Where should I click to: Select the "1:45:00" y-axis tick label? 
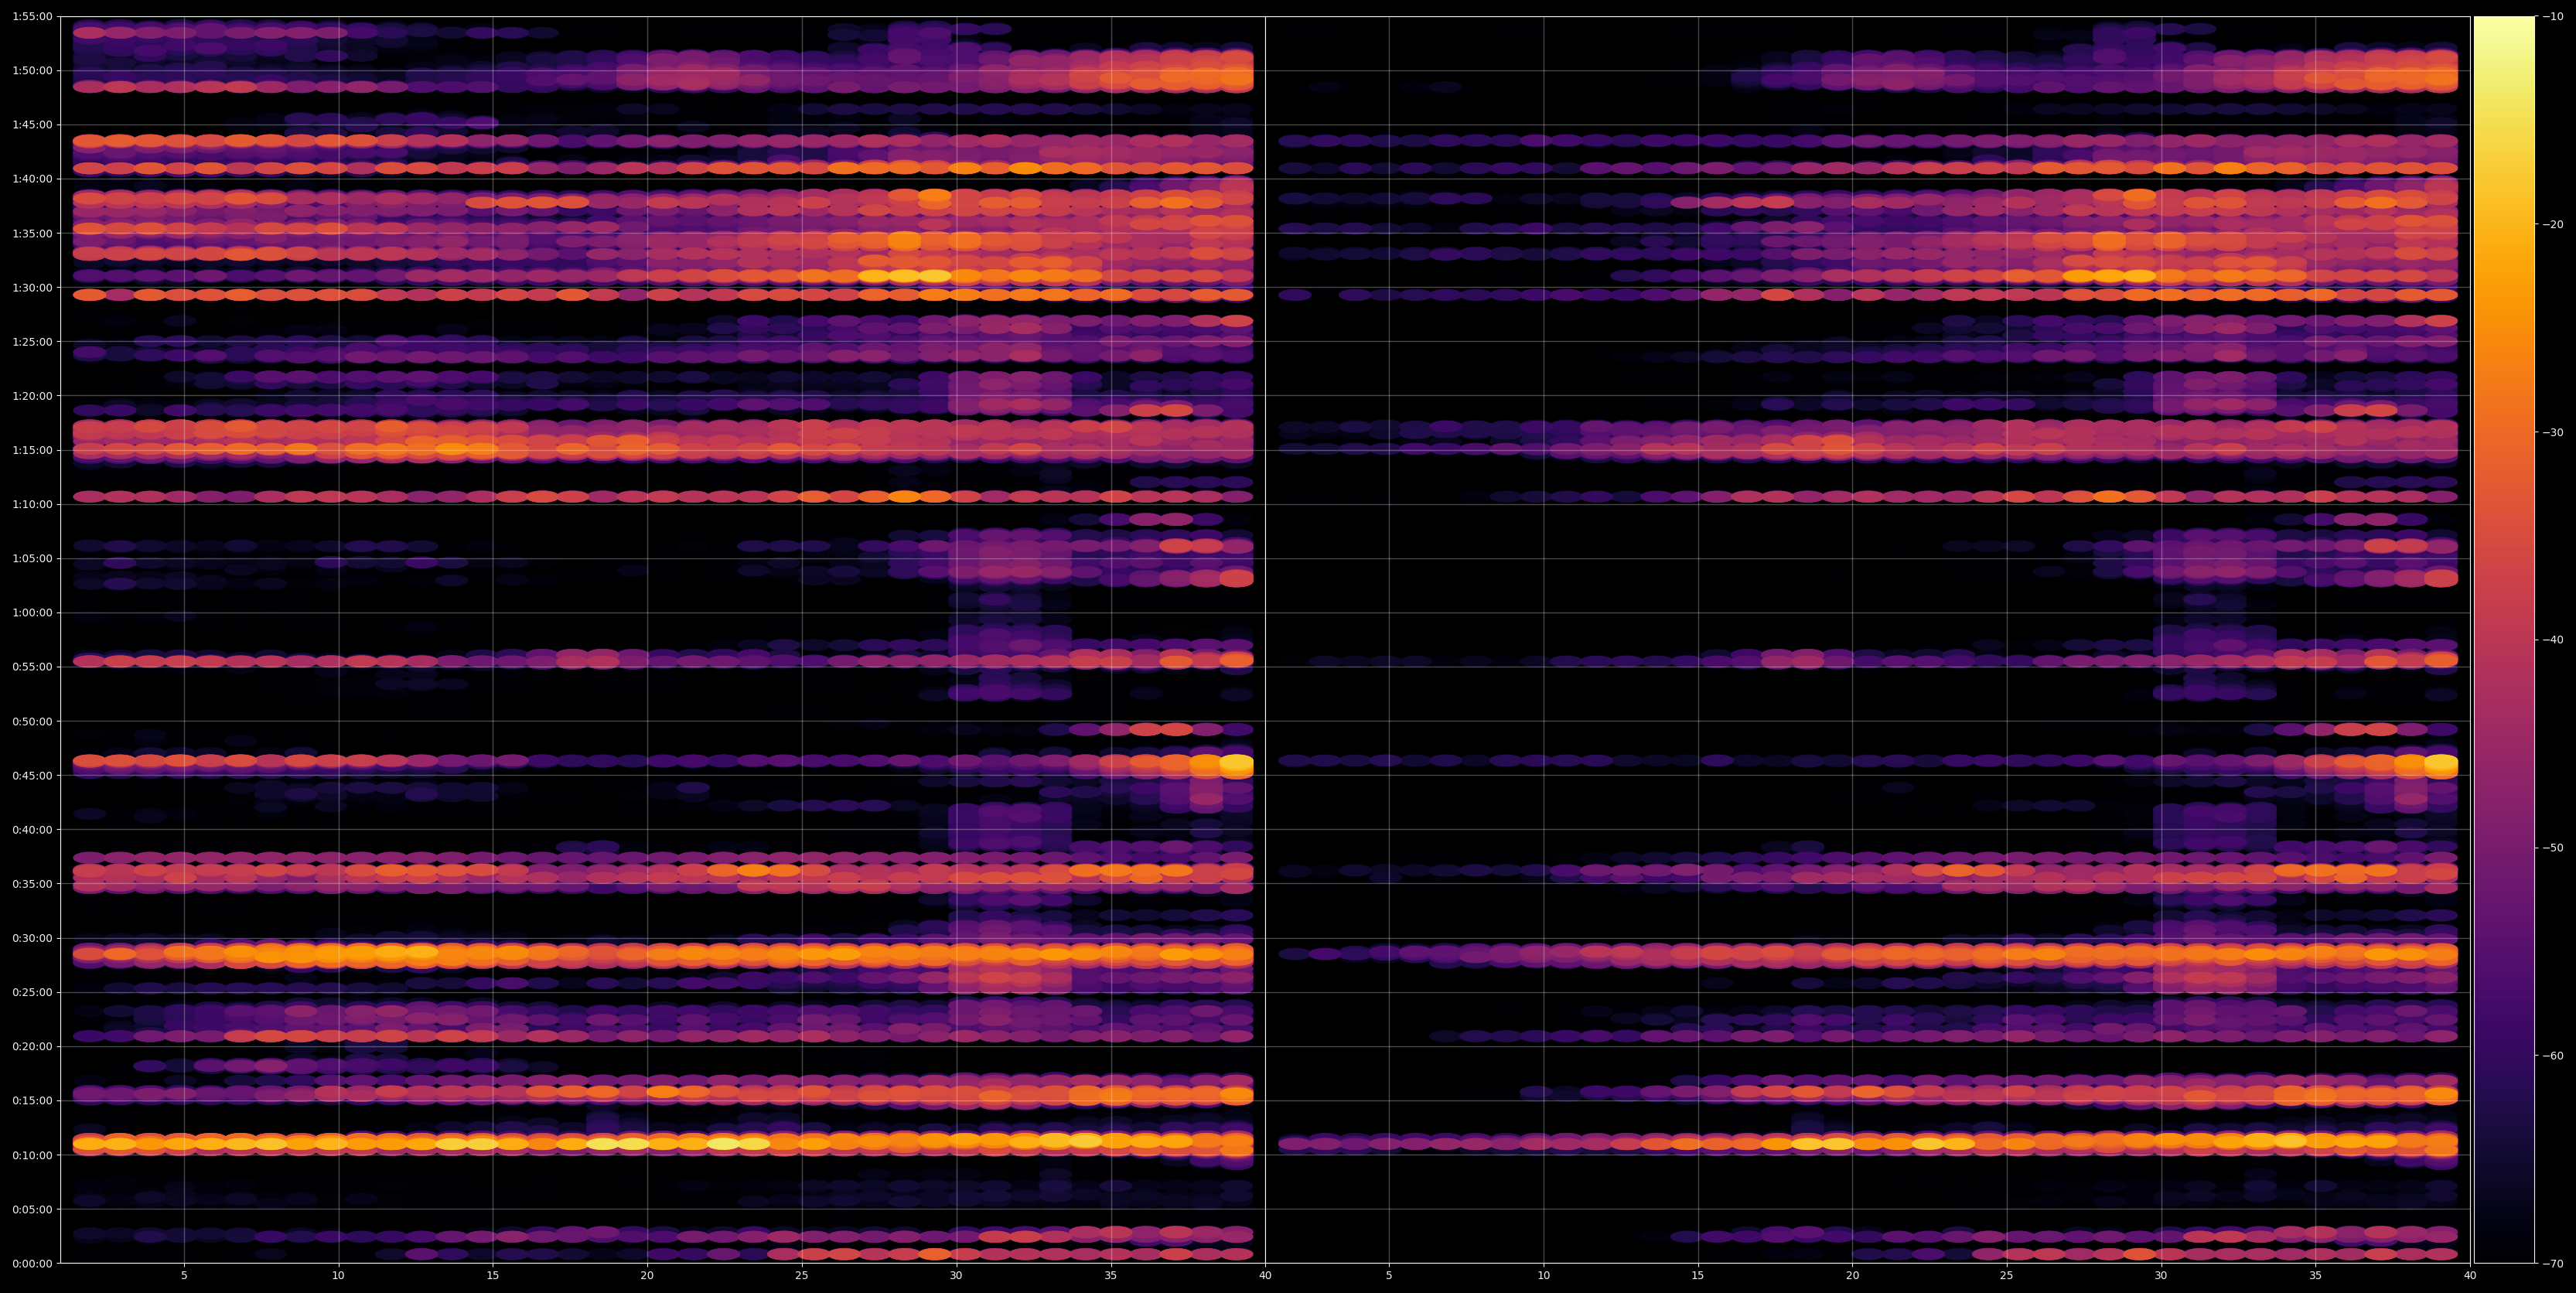(33, 125)
